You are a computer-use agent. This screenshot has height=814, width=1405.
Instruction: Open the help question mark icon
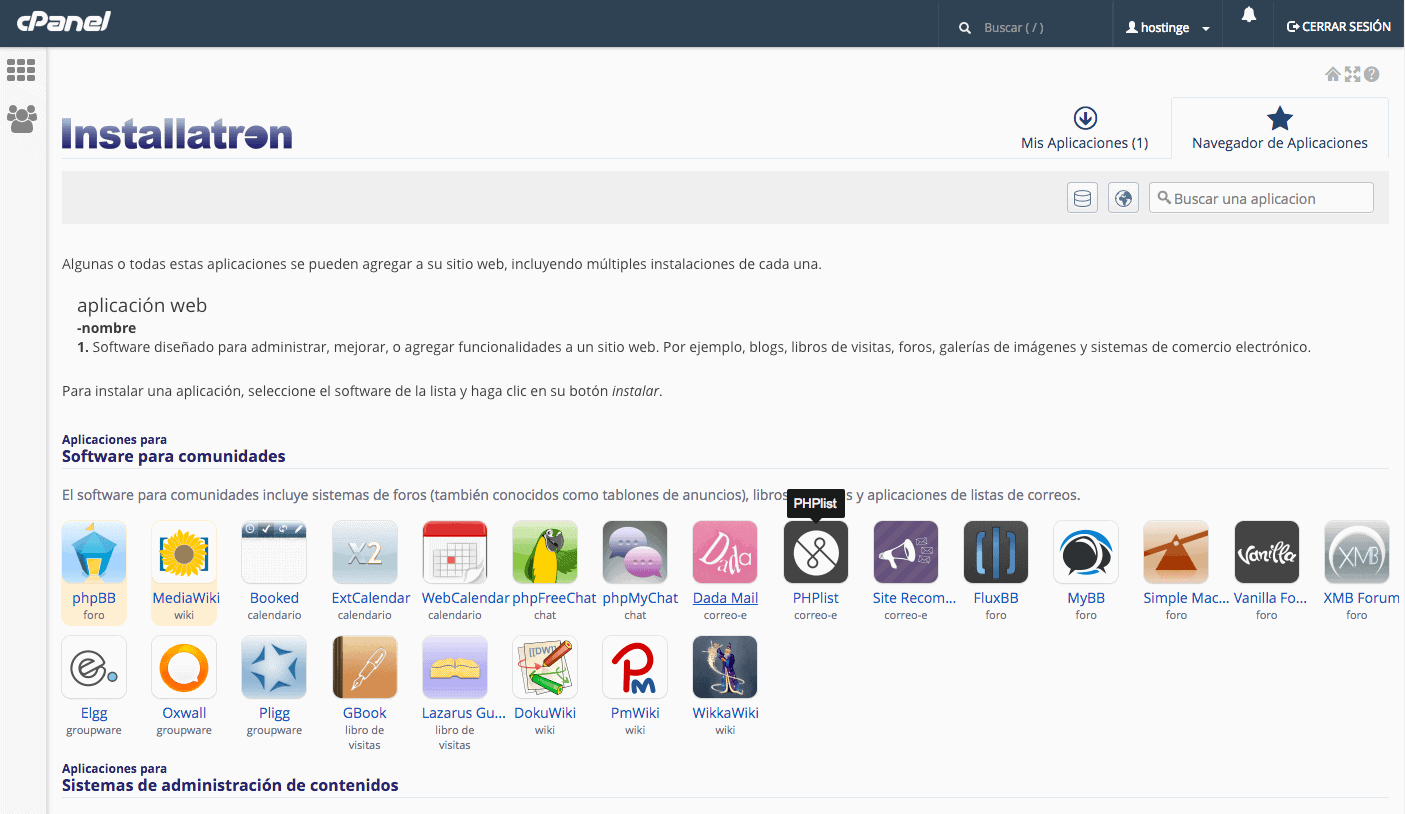pyautogui.click(x=1372, y=74)
